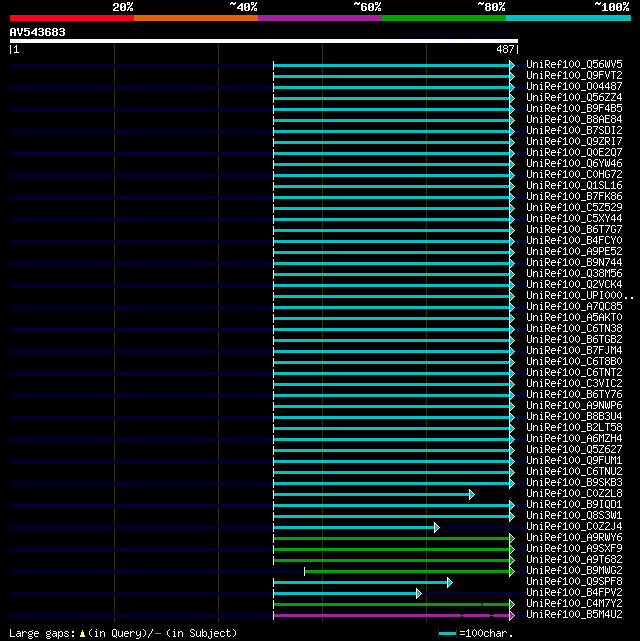Open hit UniRef100_Q9FVT2 label
640x641 pixels.
574,76
